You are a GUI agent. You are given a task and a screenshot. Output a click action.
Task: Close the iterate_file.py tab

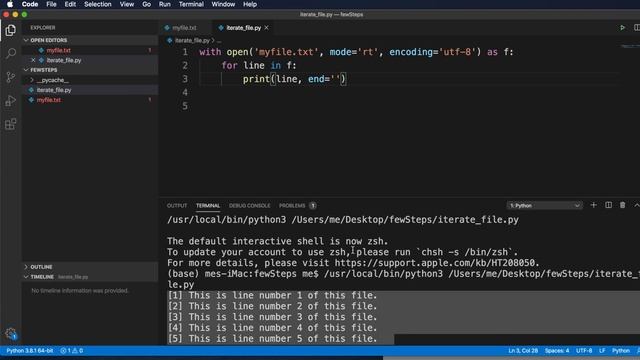pos(267,28)
